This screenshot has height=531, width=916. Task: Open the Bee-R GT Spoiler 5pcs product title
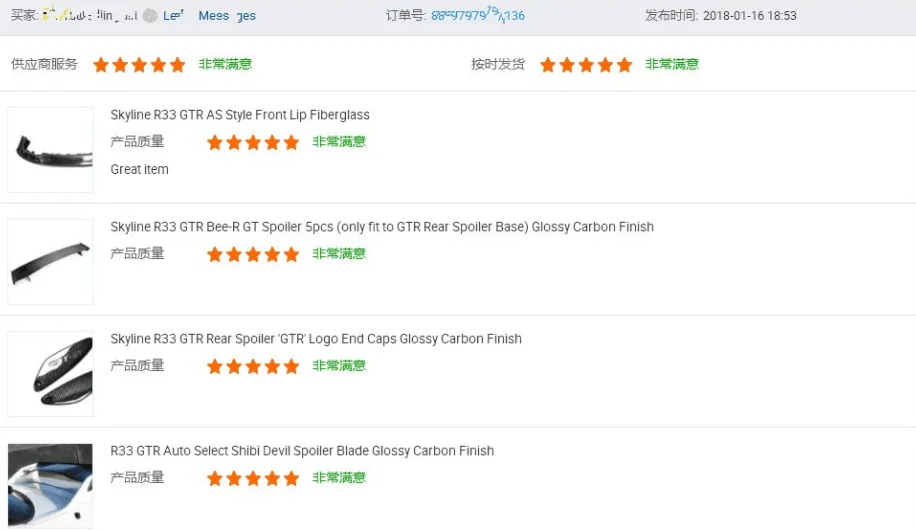pos(382,227)
